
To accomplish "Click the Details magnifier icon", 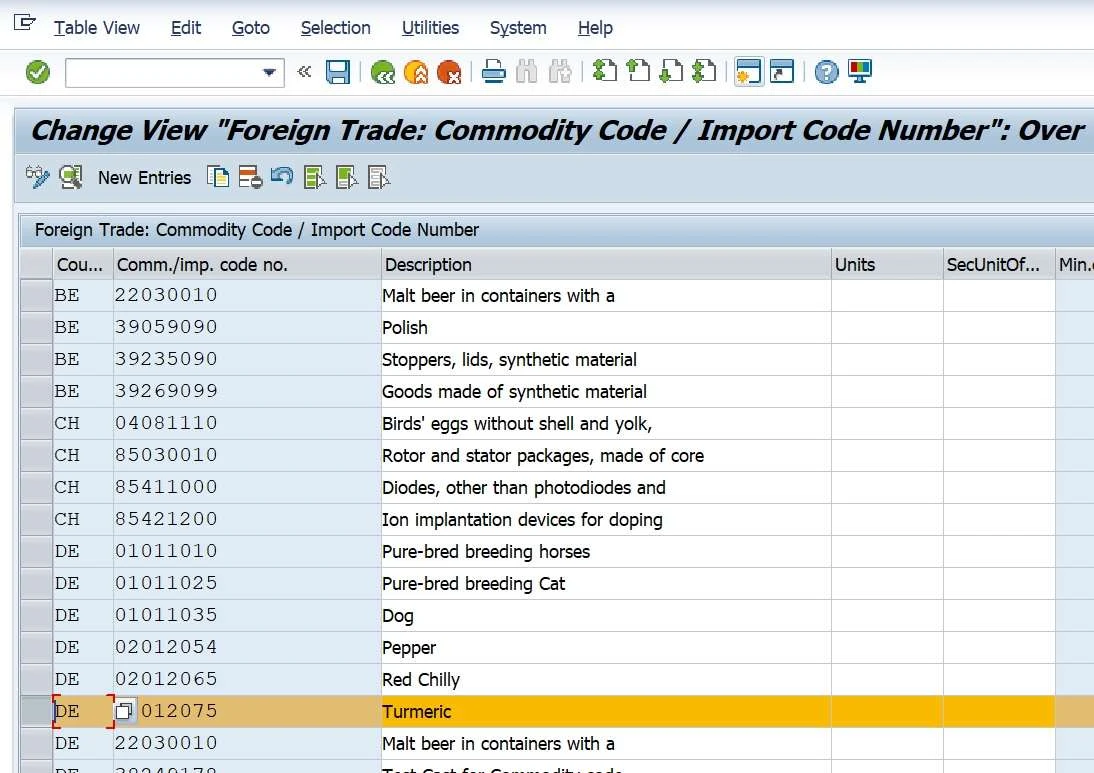I will [70, 177].
